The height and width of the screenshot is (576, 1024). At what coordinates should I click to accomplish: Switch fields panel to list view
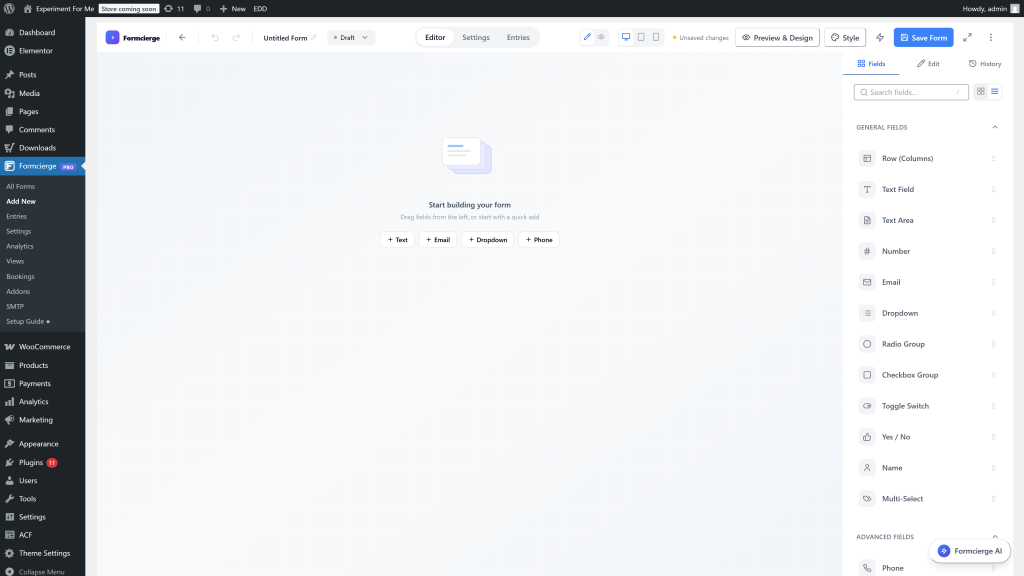(995, 91)
